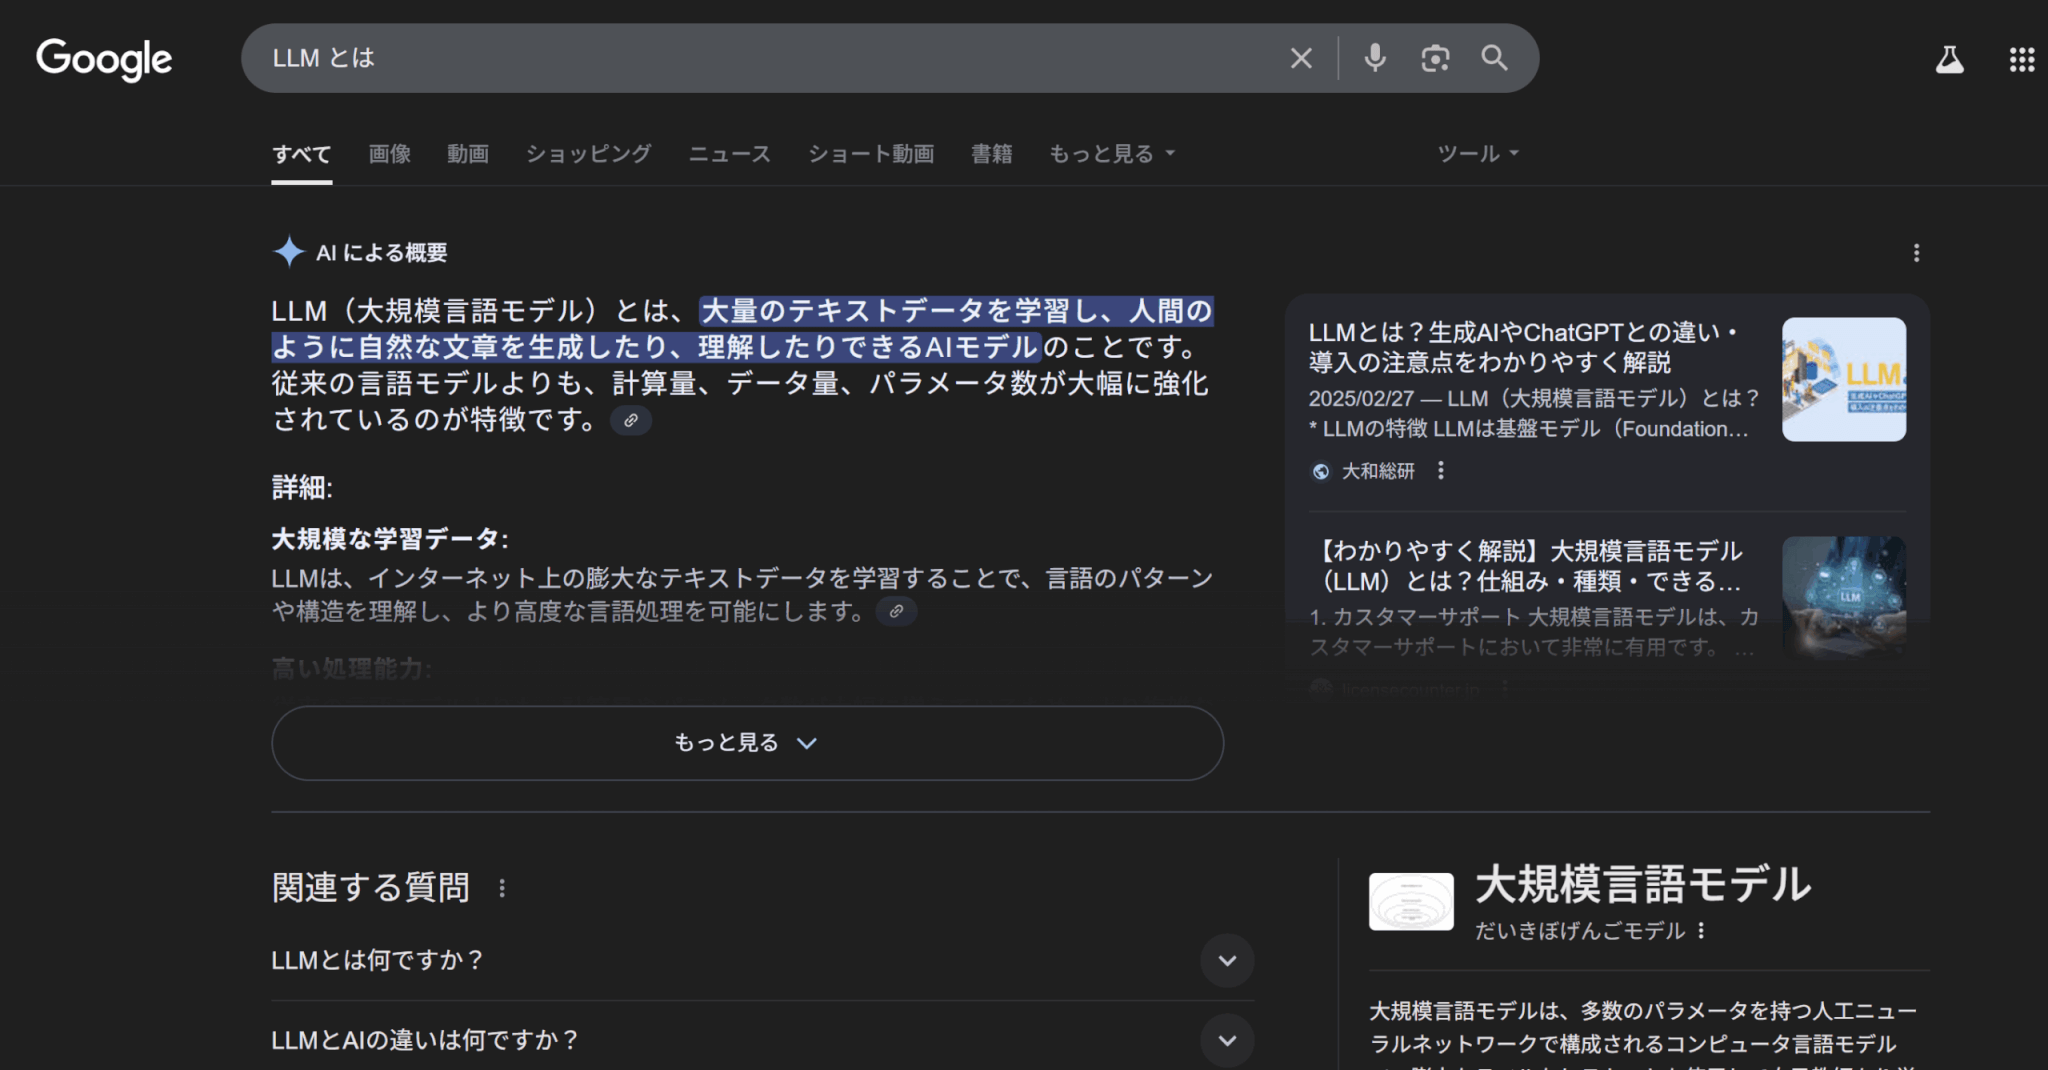Open three-dot menu next to 大和総研
This screenshot has width=2048, height=1070.
coord(1441,470)
